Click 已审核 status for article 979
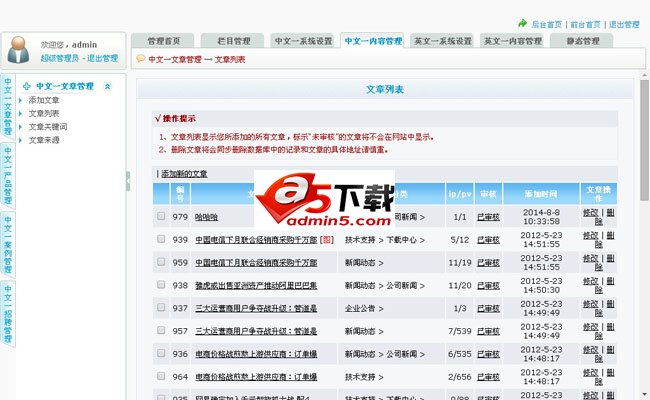This screenshot has width=650, height=400. (488, 217)
